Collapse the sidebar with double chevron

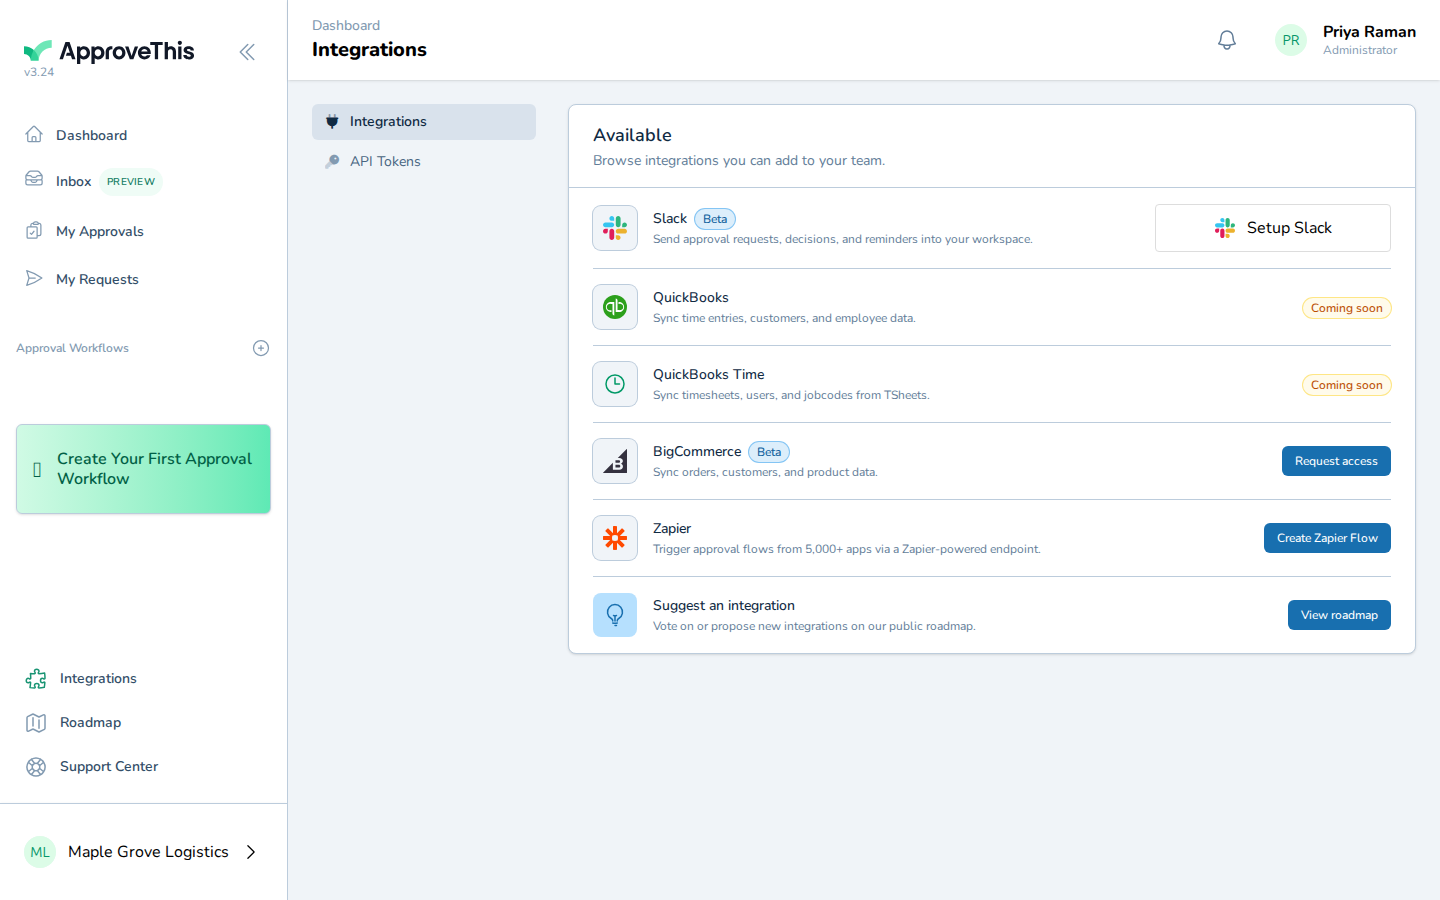point(247,52)
